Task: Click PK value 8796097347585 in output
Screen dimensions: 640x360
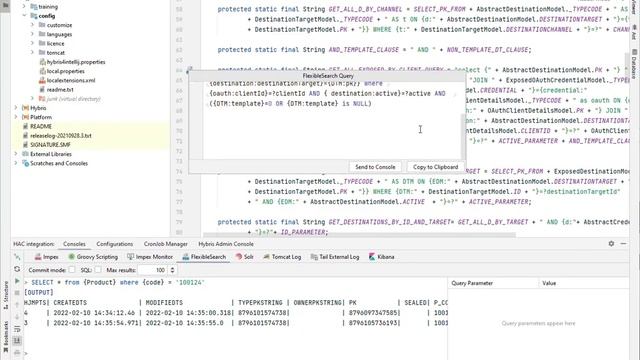Action: pyautogui.click(x=373, y=313)
